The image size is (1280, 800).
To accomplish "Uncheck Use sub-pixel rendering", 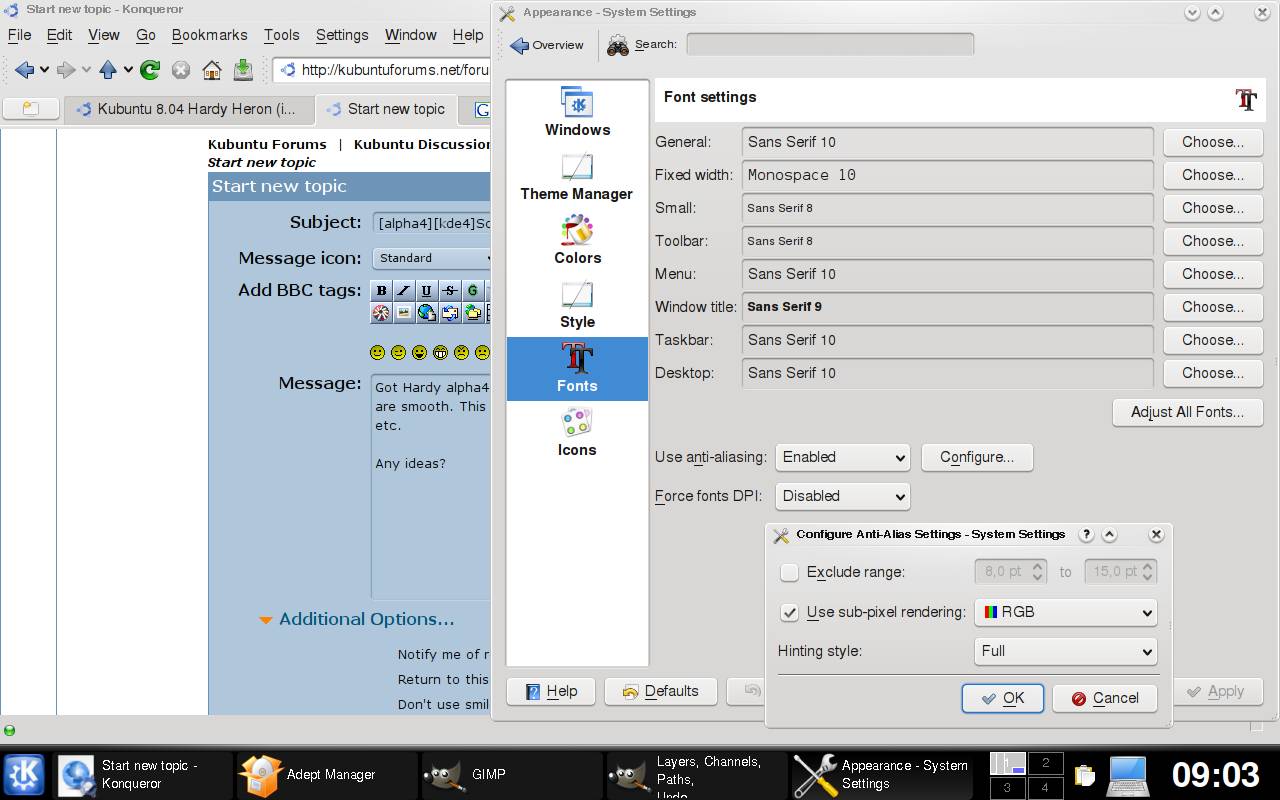I will (x=790, y=612).
